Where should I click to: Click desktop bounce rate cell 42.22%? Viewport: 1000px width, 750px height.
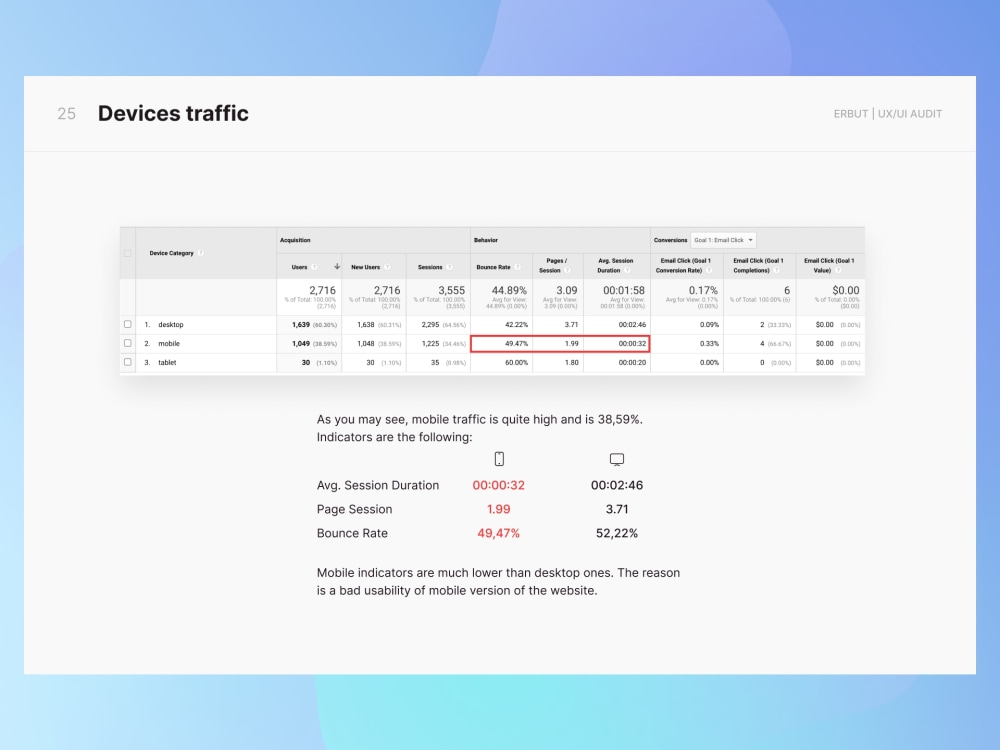[x=517, y=325]
